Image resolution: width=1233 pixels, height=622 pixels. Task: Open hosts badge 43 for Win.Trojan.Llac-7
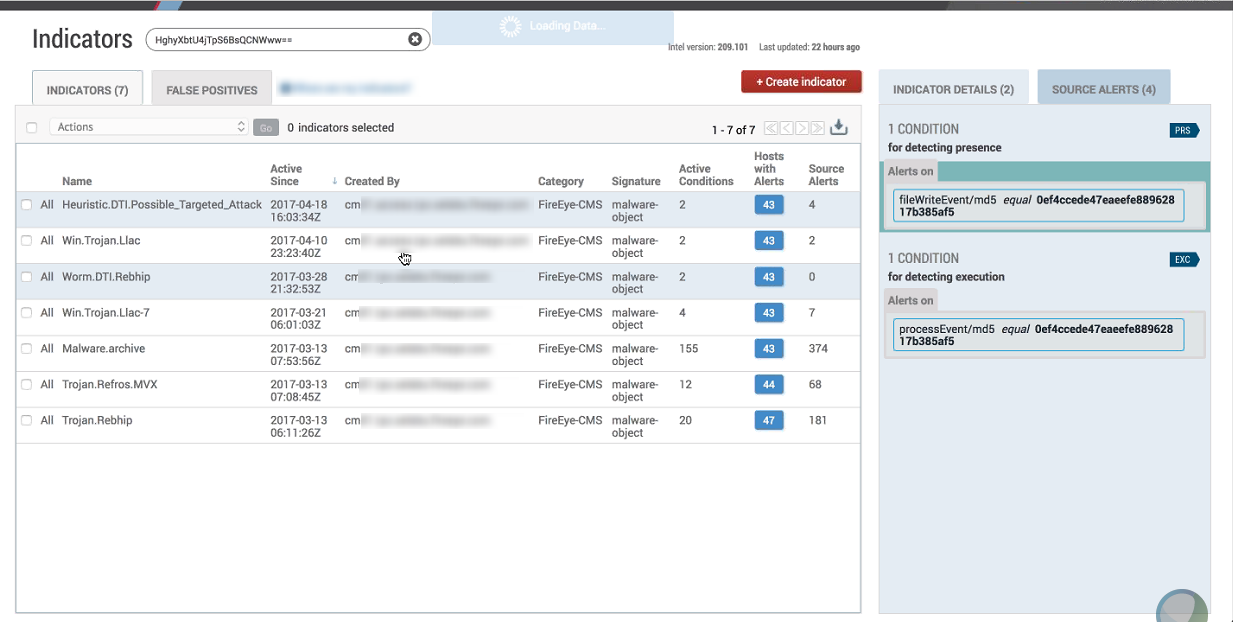[x=769, y=313]
